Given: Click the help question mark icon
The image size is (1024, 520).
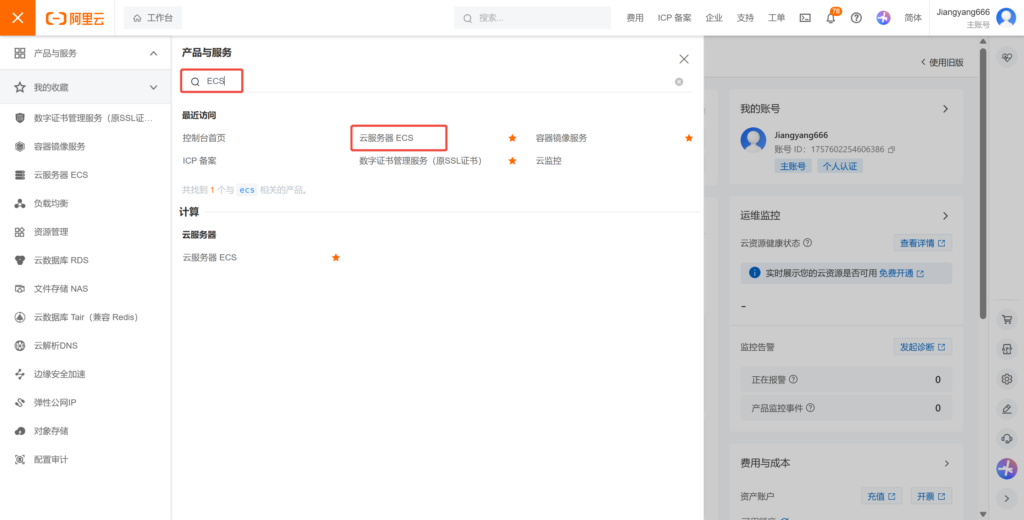Looking at the screenshot, I should pyautogui.click(x=856, y=18).
